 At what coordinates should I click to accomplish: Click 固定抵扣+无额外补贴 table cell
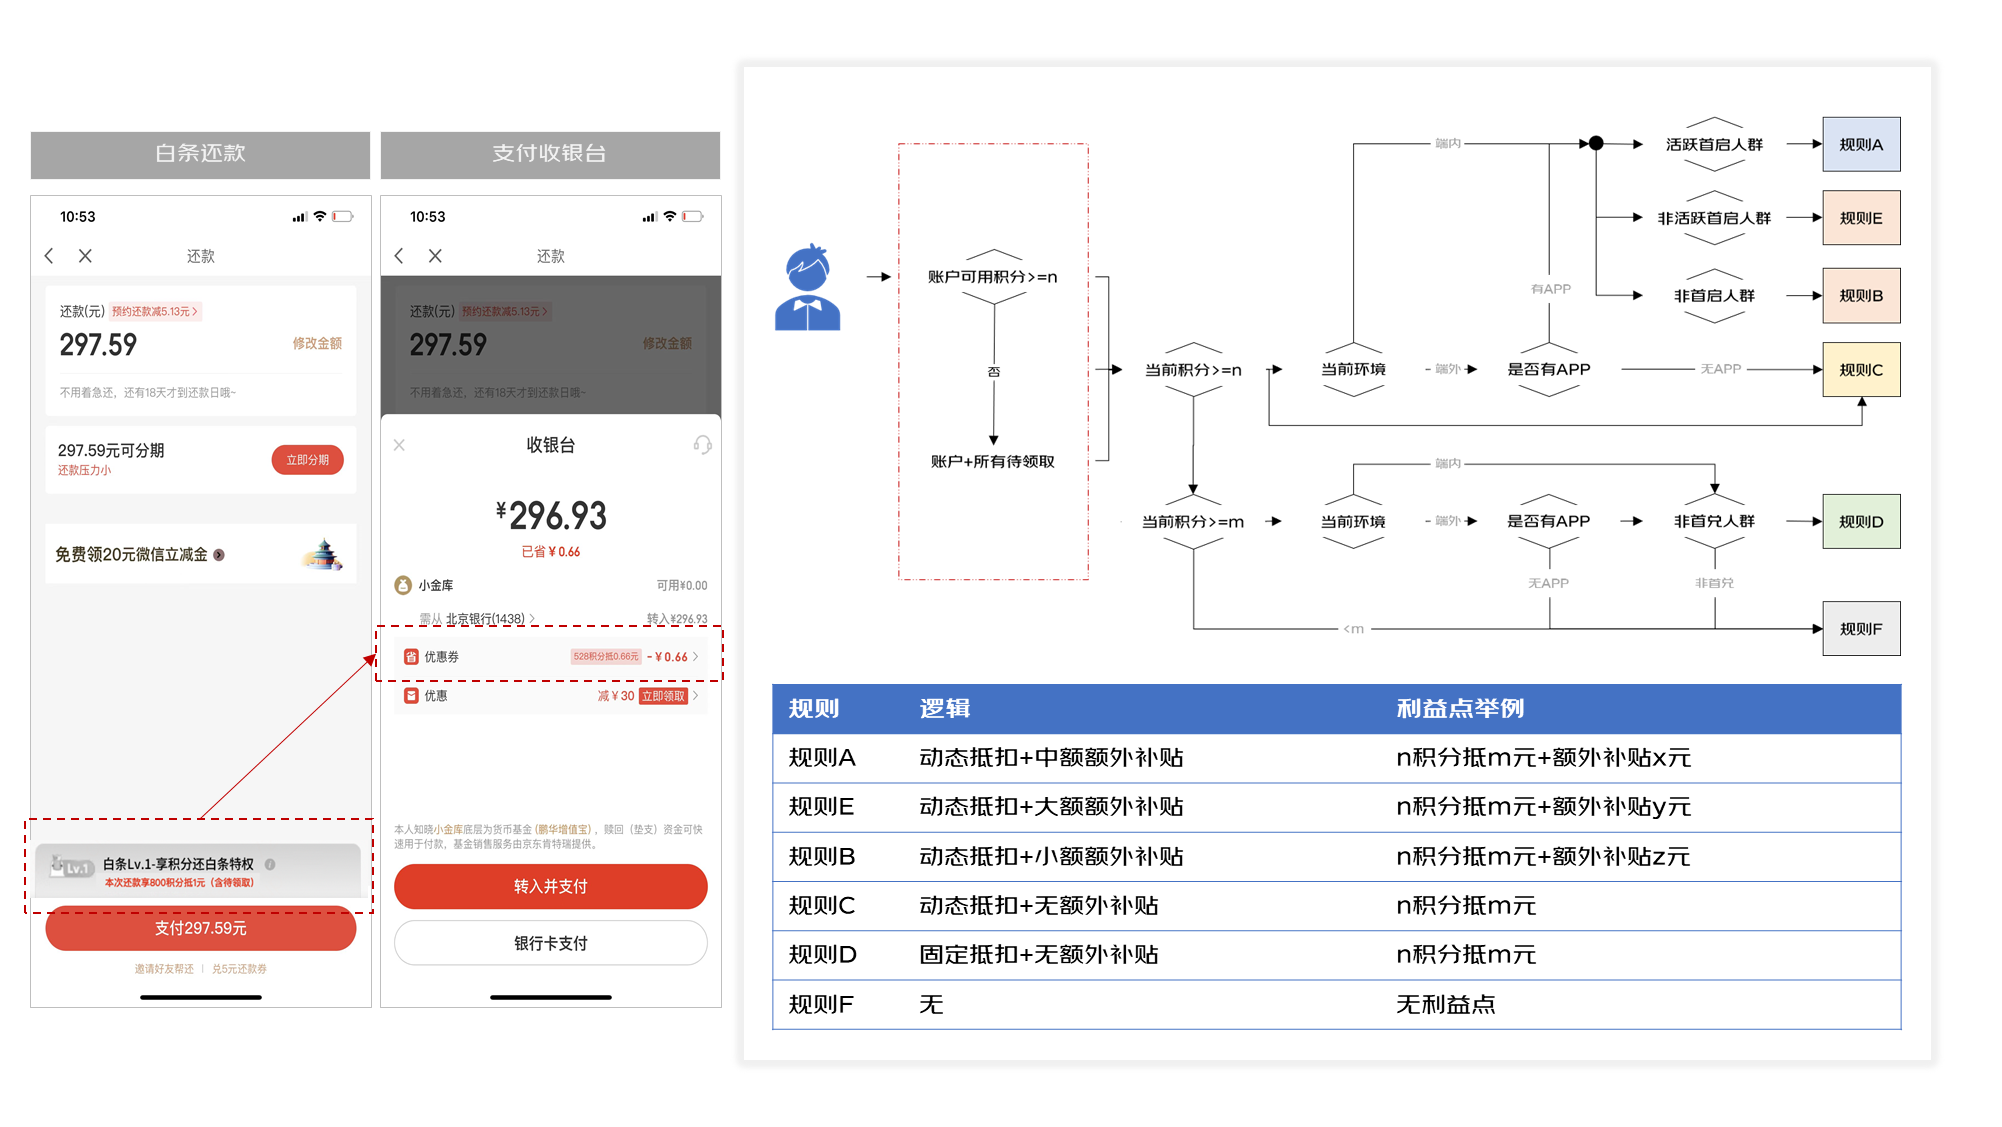click(x=1039, y=955)
